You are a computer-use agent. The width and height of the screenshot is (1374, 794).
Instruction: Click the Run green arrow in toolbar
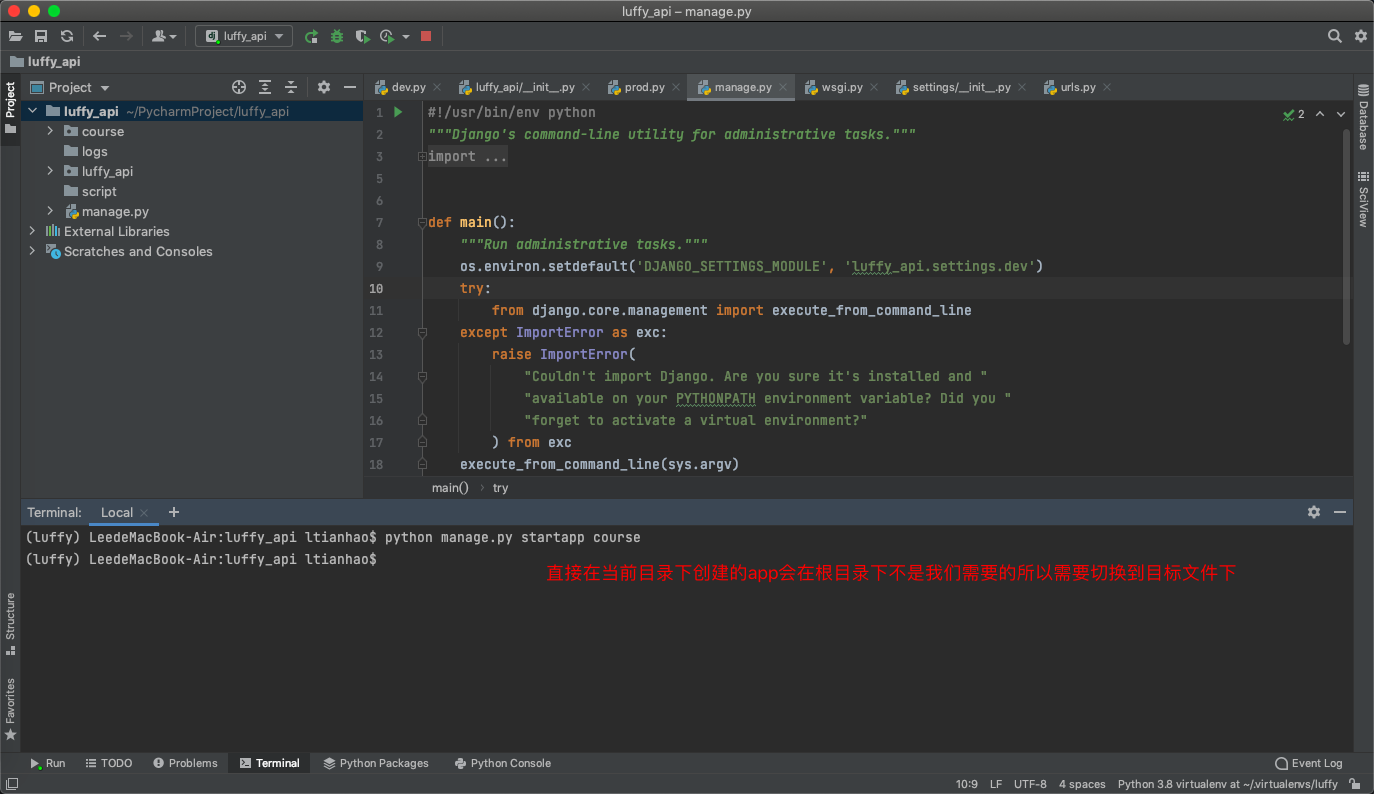tap(311, 36)
